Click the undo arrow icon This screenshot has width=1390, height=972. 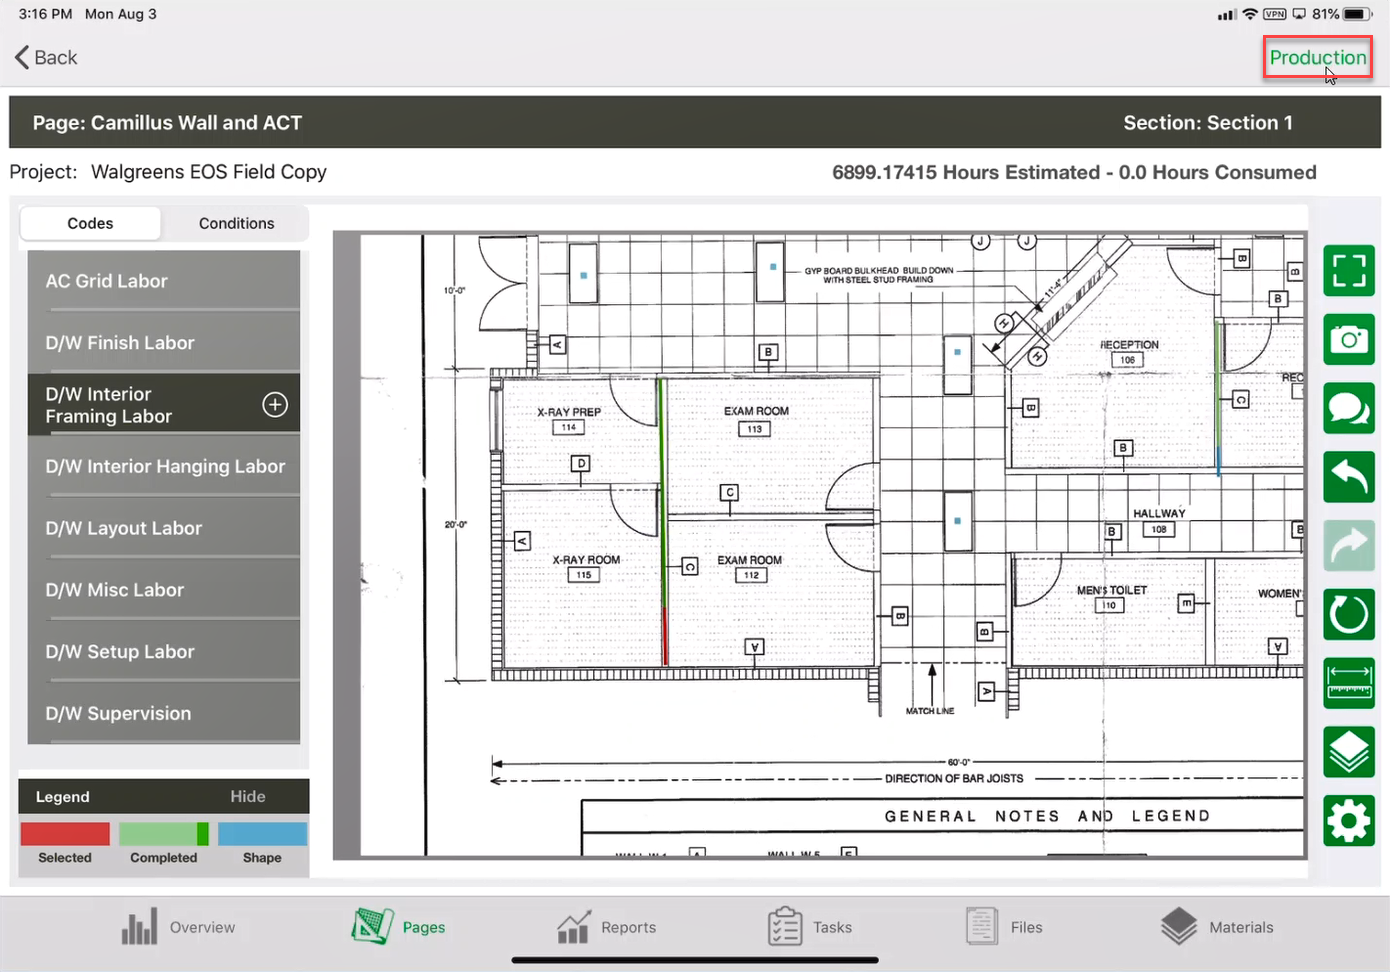[x=1348, y=477]
